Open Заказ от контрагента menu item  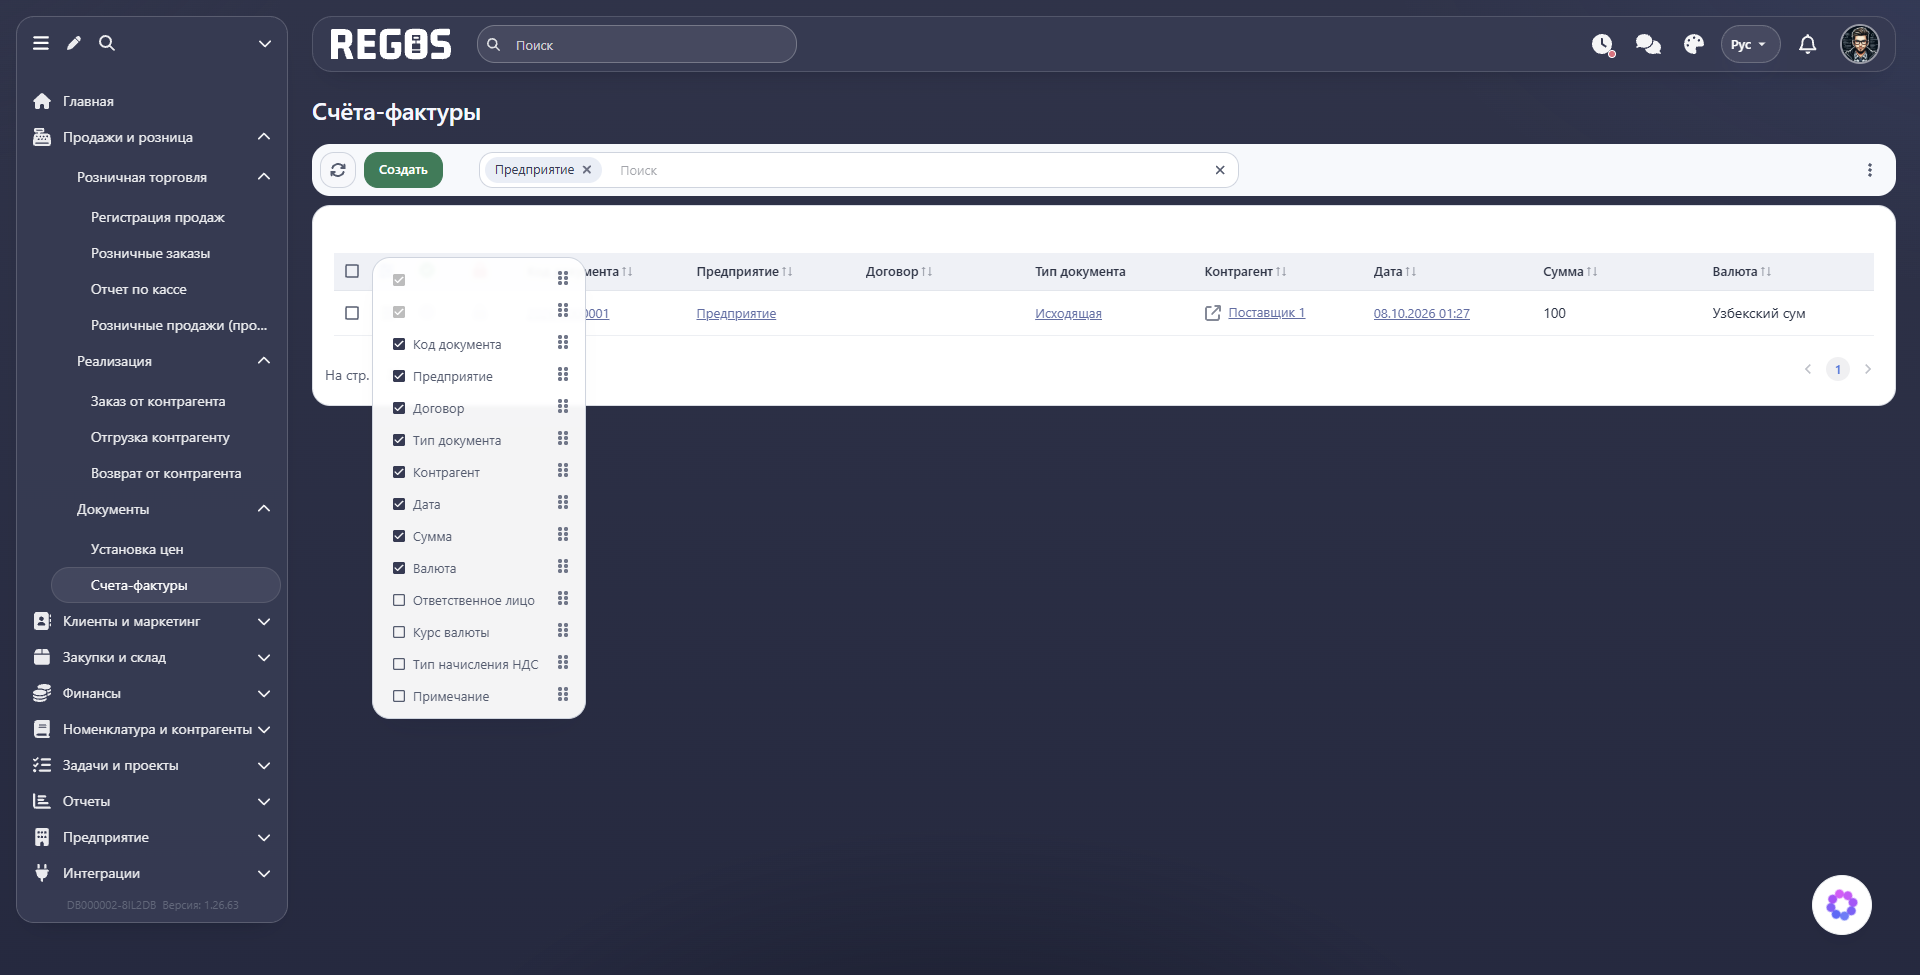(x=158, y=401)
